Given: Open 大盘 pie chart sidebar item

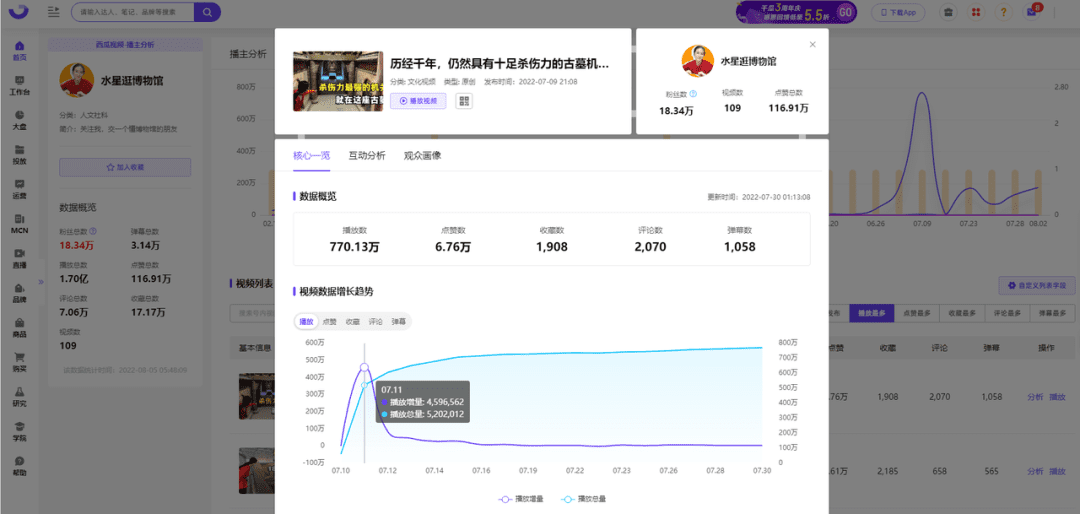Looking at the screenshot, I should coord(19,120).
